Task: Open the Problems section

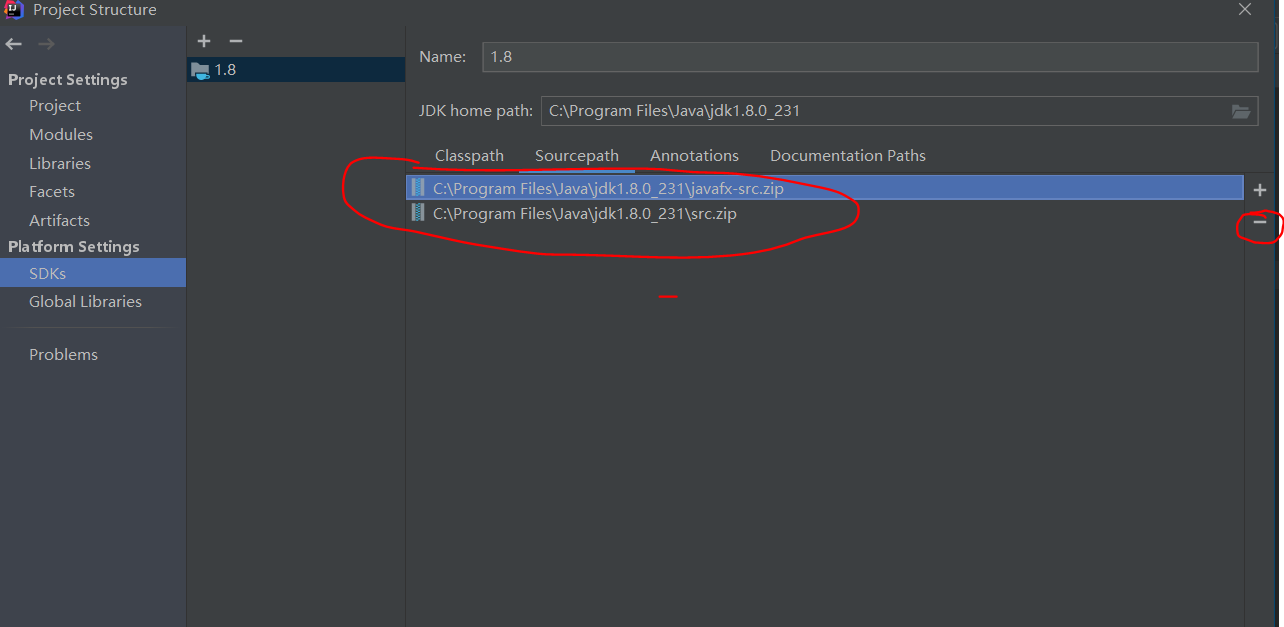Action: pyautogui.click(x=64, y=355)
